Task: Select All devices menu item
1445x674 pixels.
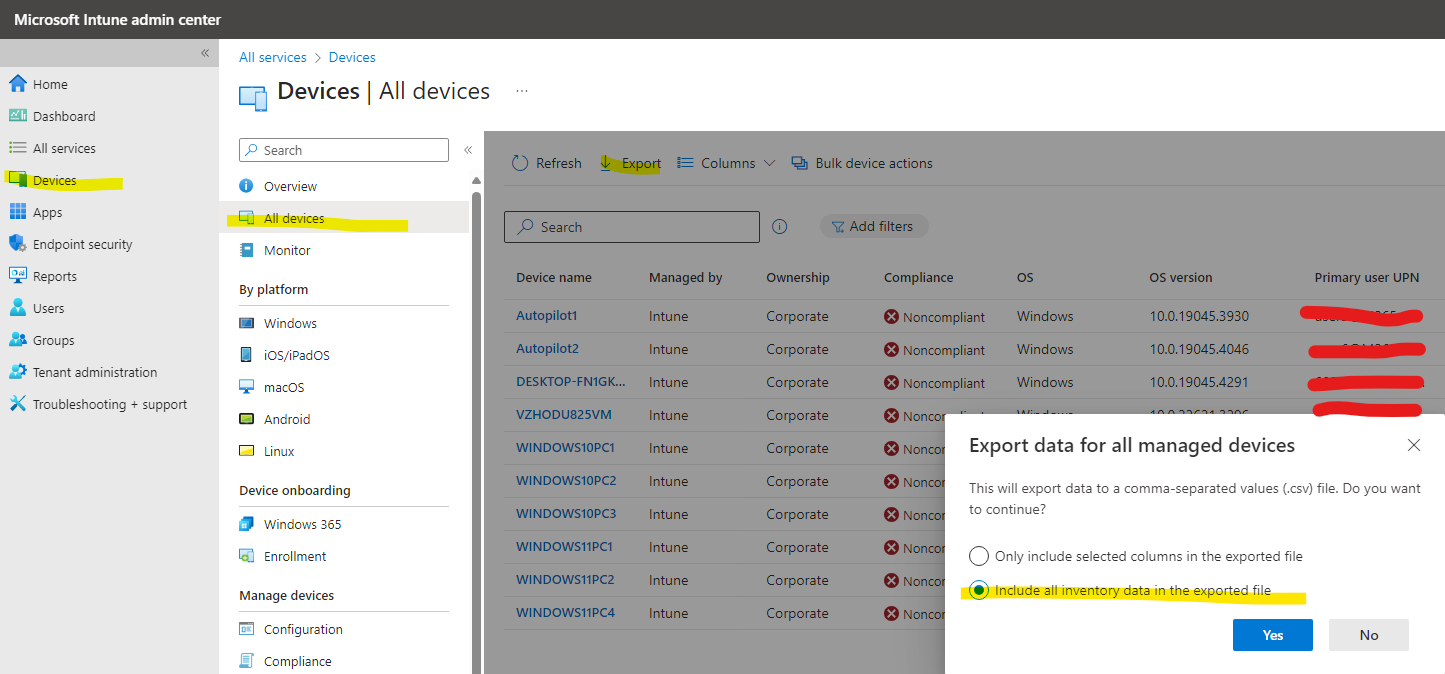Action: pyautogui.click(x=344, y=218)
